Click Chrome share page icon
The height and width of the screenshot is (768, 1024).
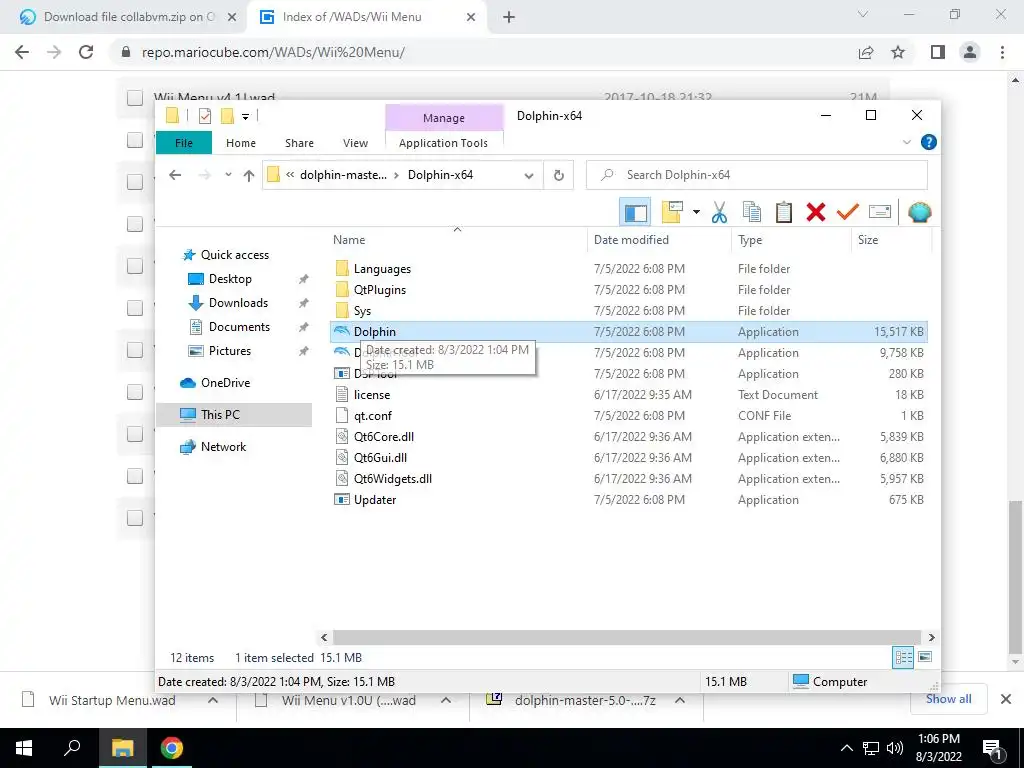pyautogui.click(x=866, y=52)
